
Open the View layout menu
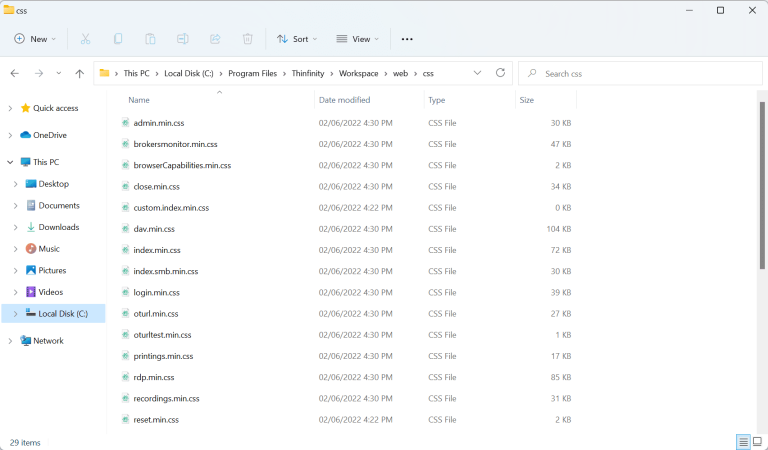(x=355, y=39)
